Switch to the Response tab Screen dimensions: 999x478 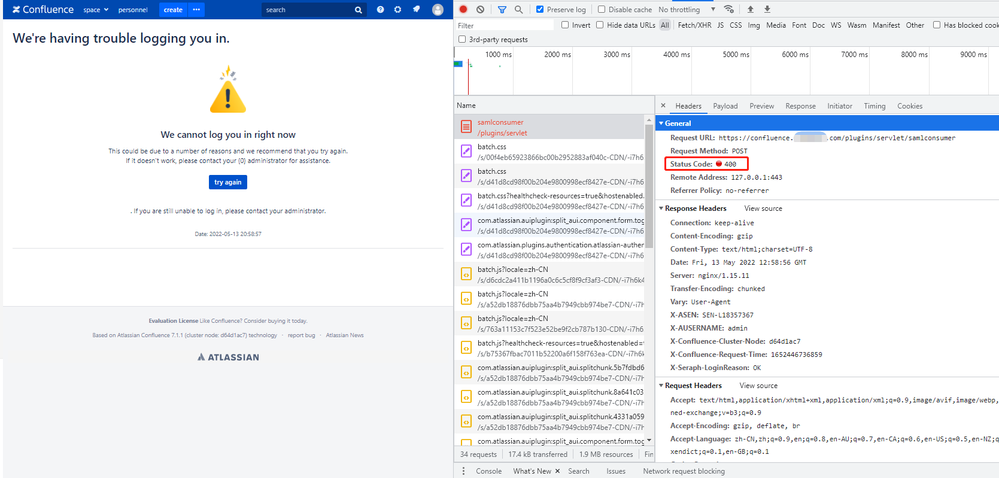click(x=800, y=106)
